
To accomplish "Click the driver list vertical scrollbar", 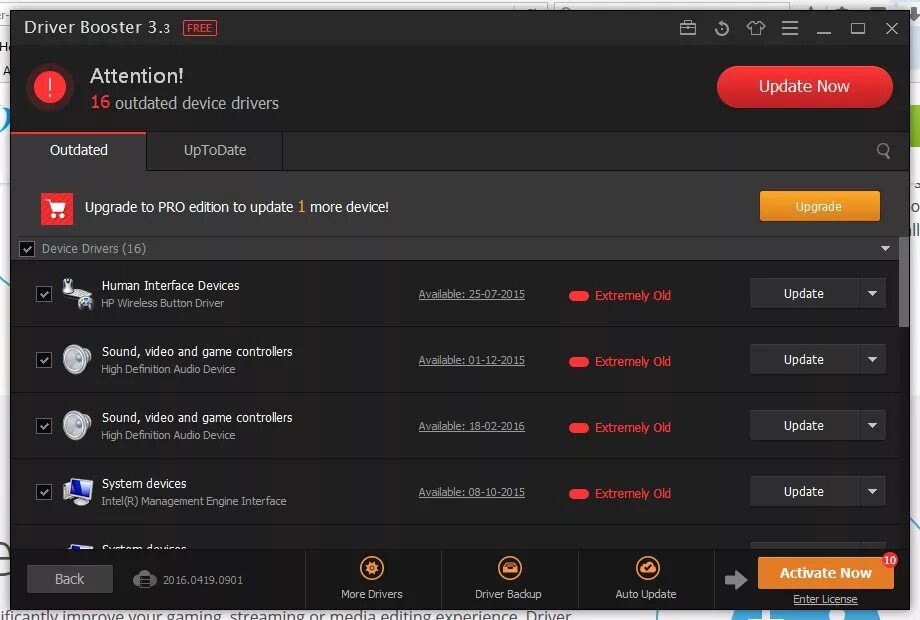I will [904, 282].
